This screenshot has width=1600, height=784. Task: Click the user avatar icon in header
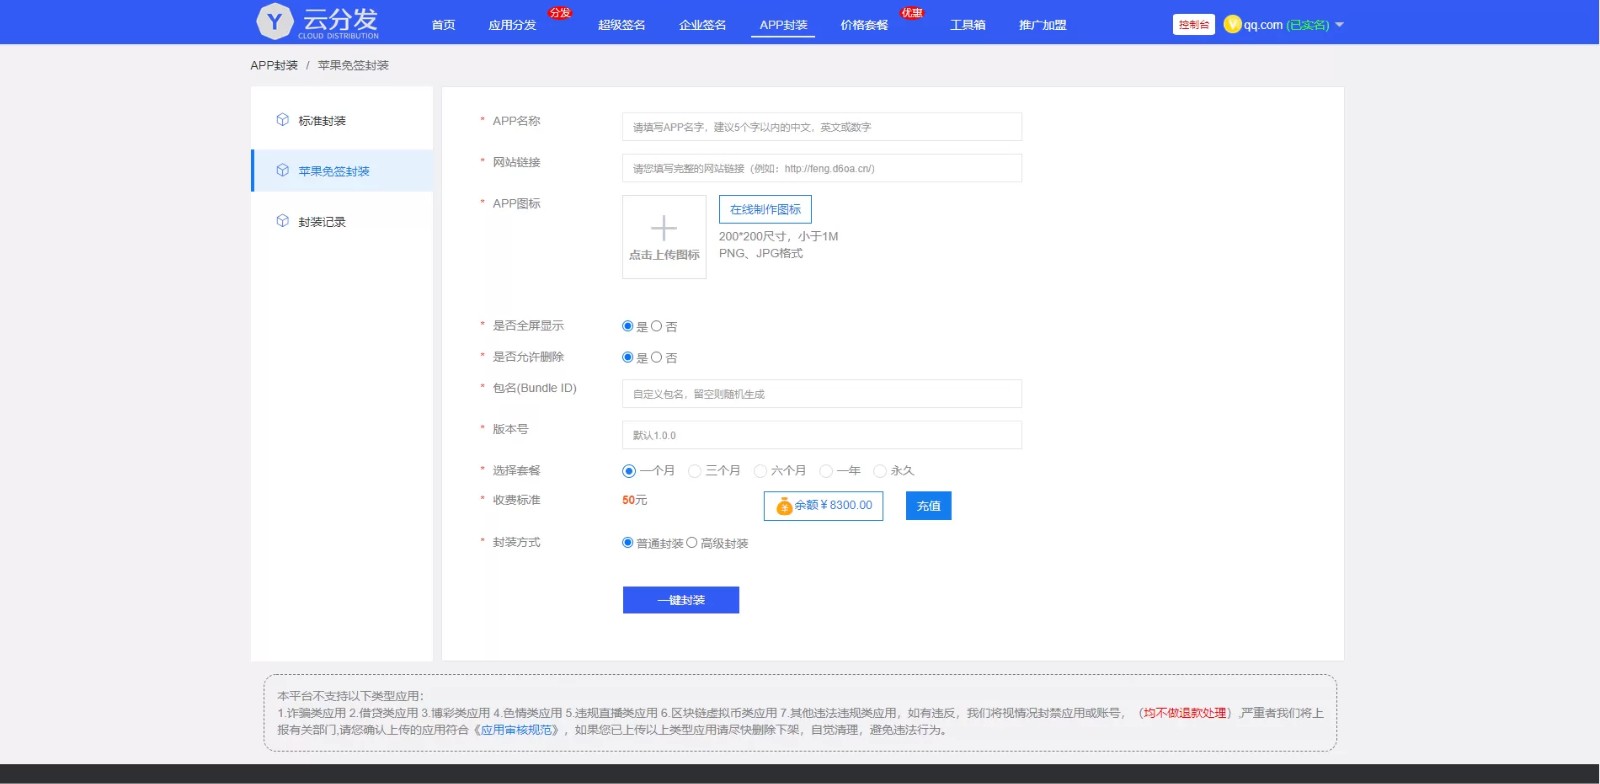(x=1232, y=24)
